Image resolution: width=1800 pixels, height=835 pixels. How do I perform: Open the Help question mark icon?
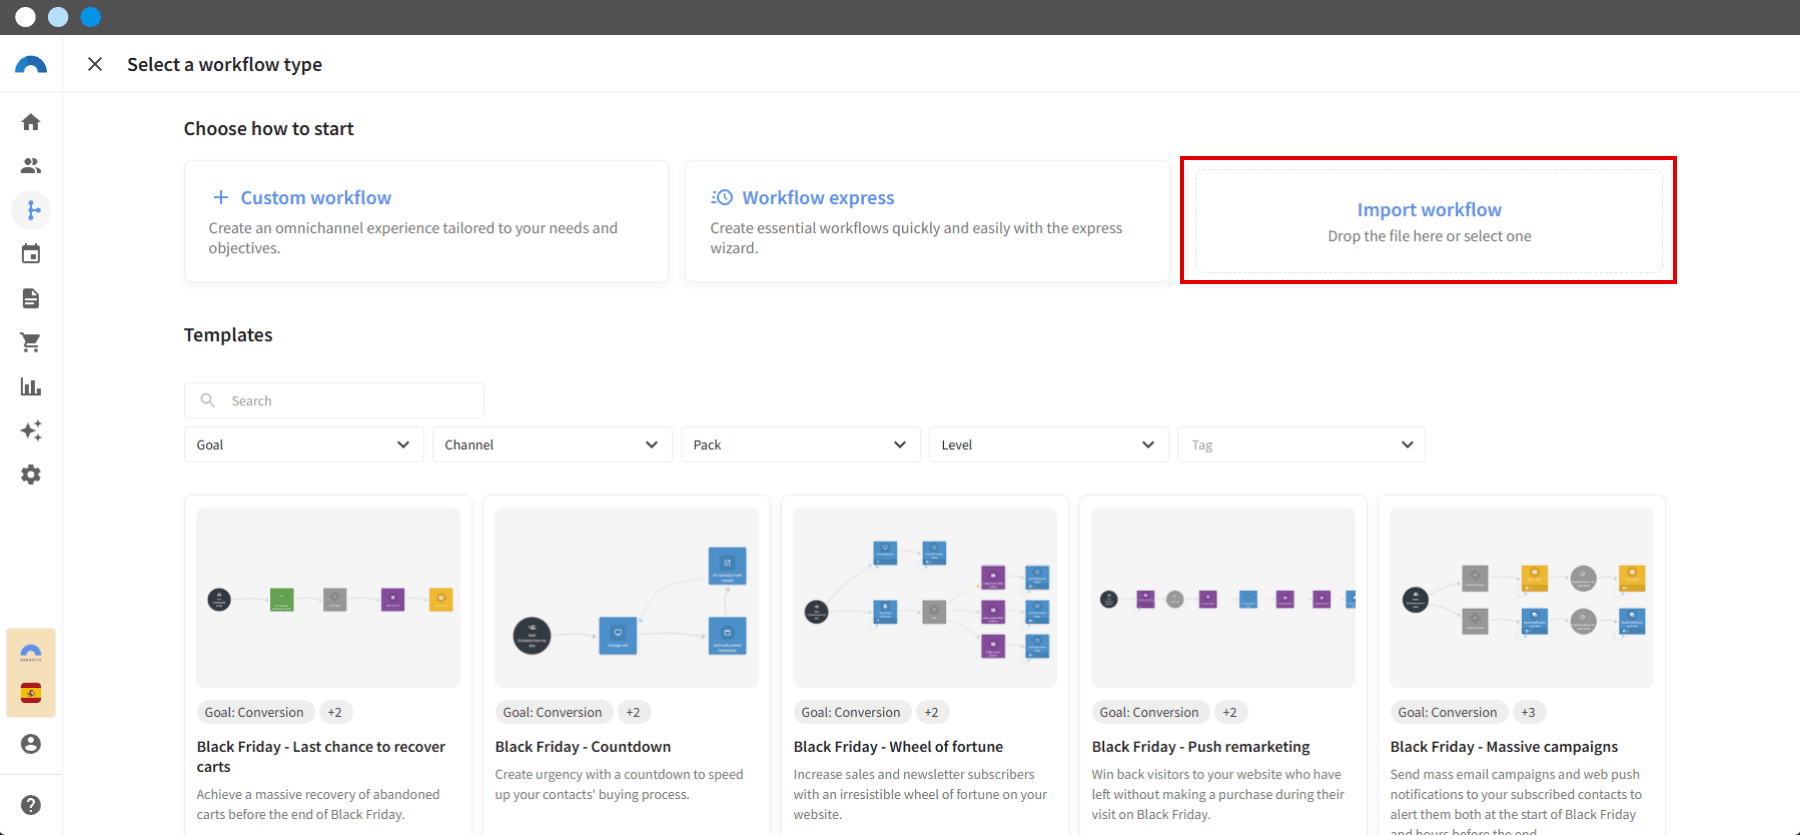point(31,805)
